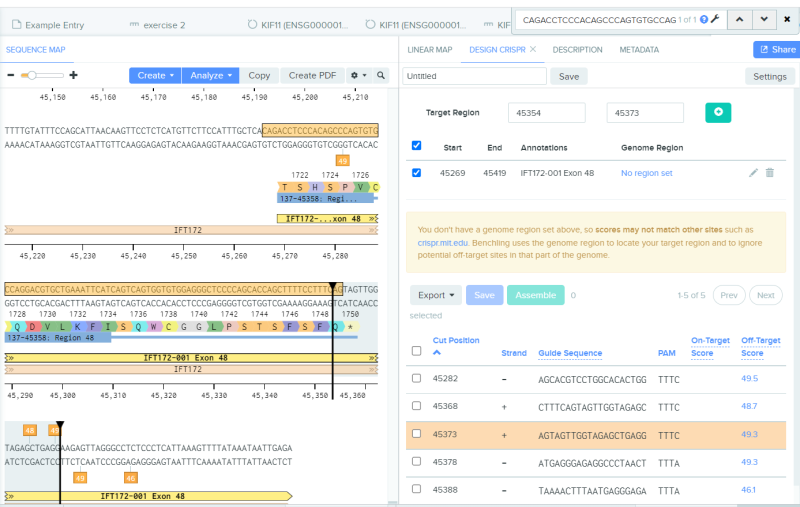The height and width of the screenshot is (507, 800).
Task: Edit the IFT172-001 Exon 48 region pencil
Action: [753, 173]
